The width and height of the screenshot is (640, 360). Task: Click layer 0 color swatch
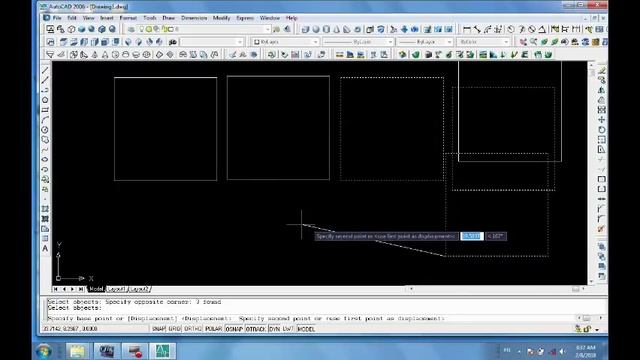[x=171, y=29]
